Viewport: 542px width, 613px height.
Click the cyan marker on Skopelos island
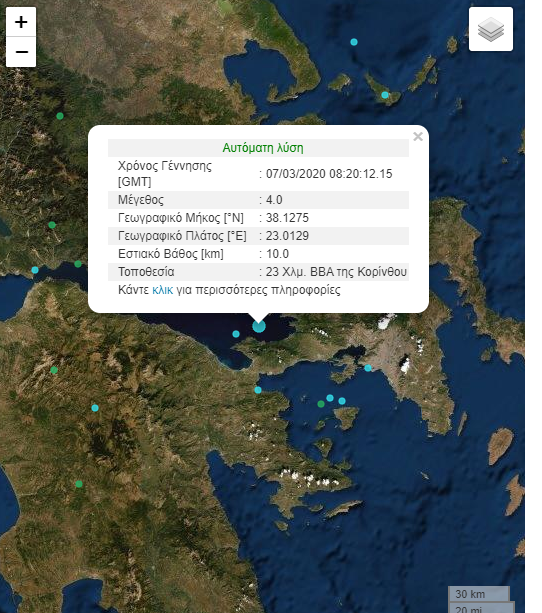tap(385, 95)
